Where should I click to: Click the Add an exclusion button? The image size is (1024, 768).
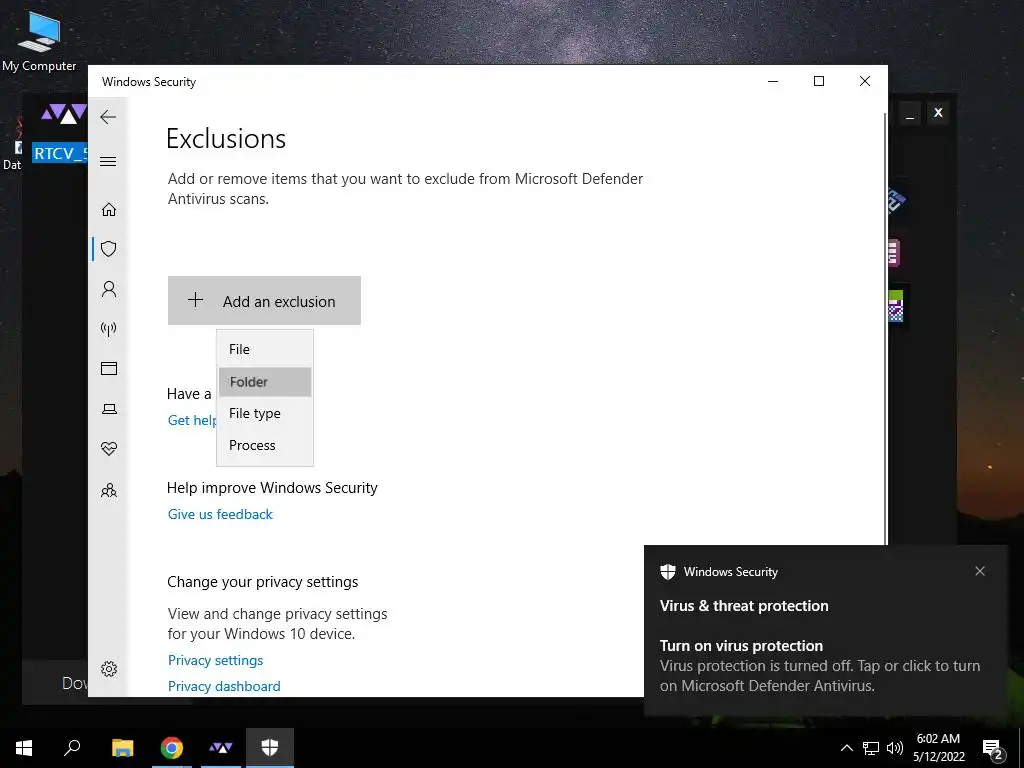[264, 300]
